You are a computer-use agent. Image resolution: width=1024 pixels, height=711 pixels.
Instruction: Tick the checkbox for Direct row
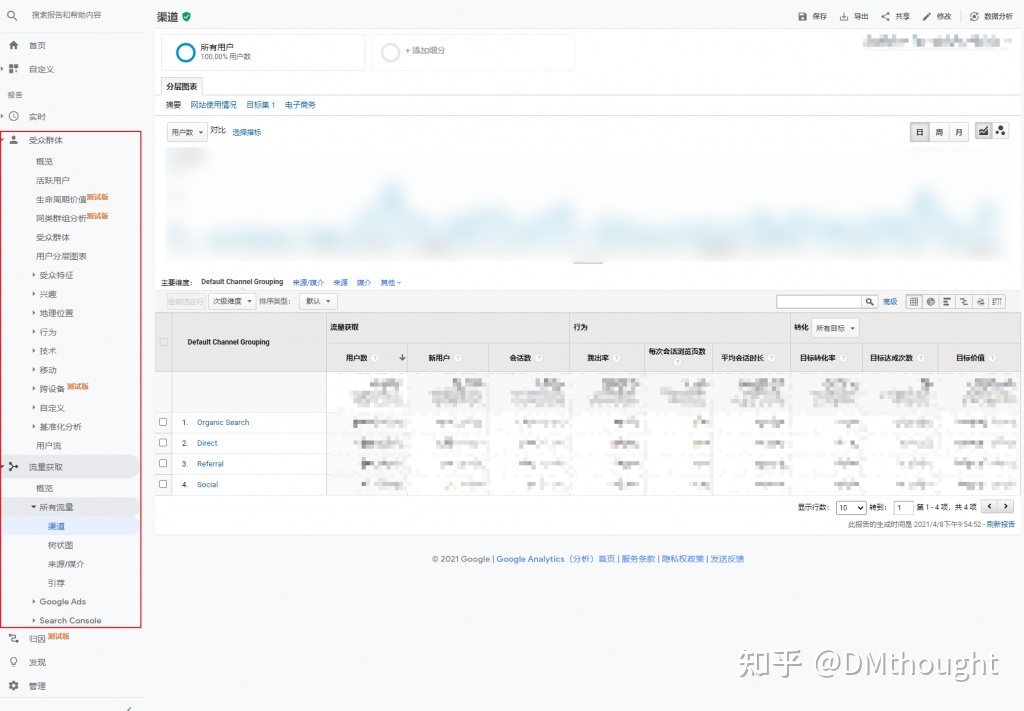pos(163,443)
